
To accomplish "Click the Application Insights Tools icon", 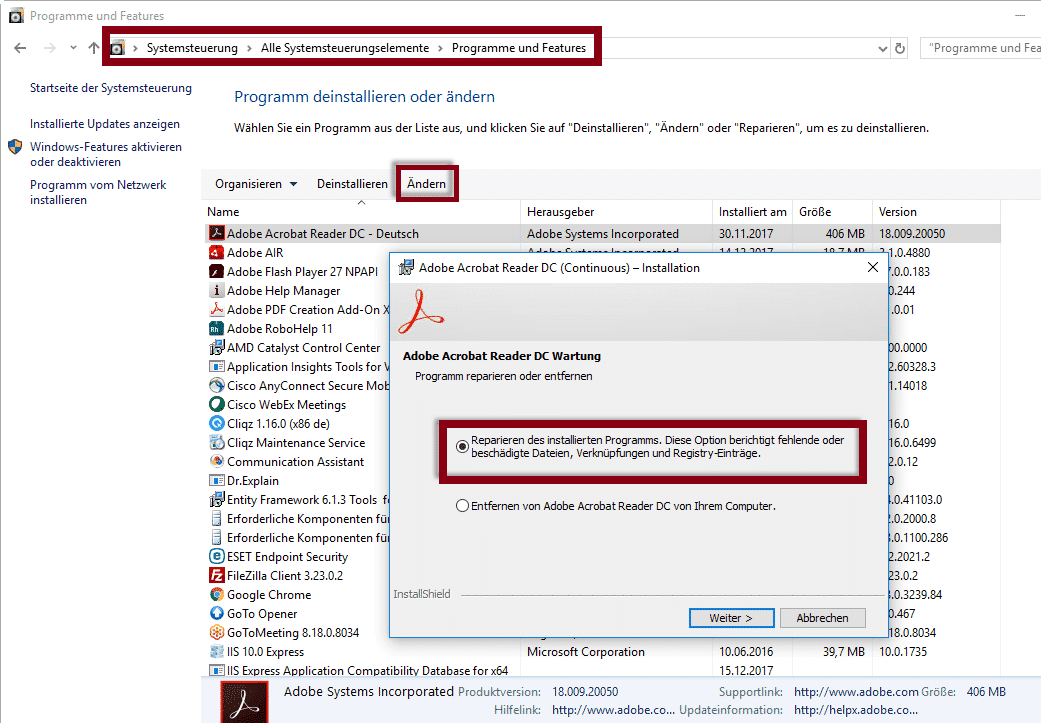I will (216, 366).
